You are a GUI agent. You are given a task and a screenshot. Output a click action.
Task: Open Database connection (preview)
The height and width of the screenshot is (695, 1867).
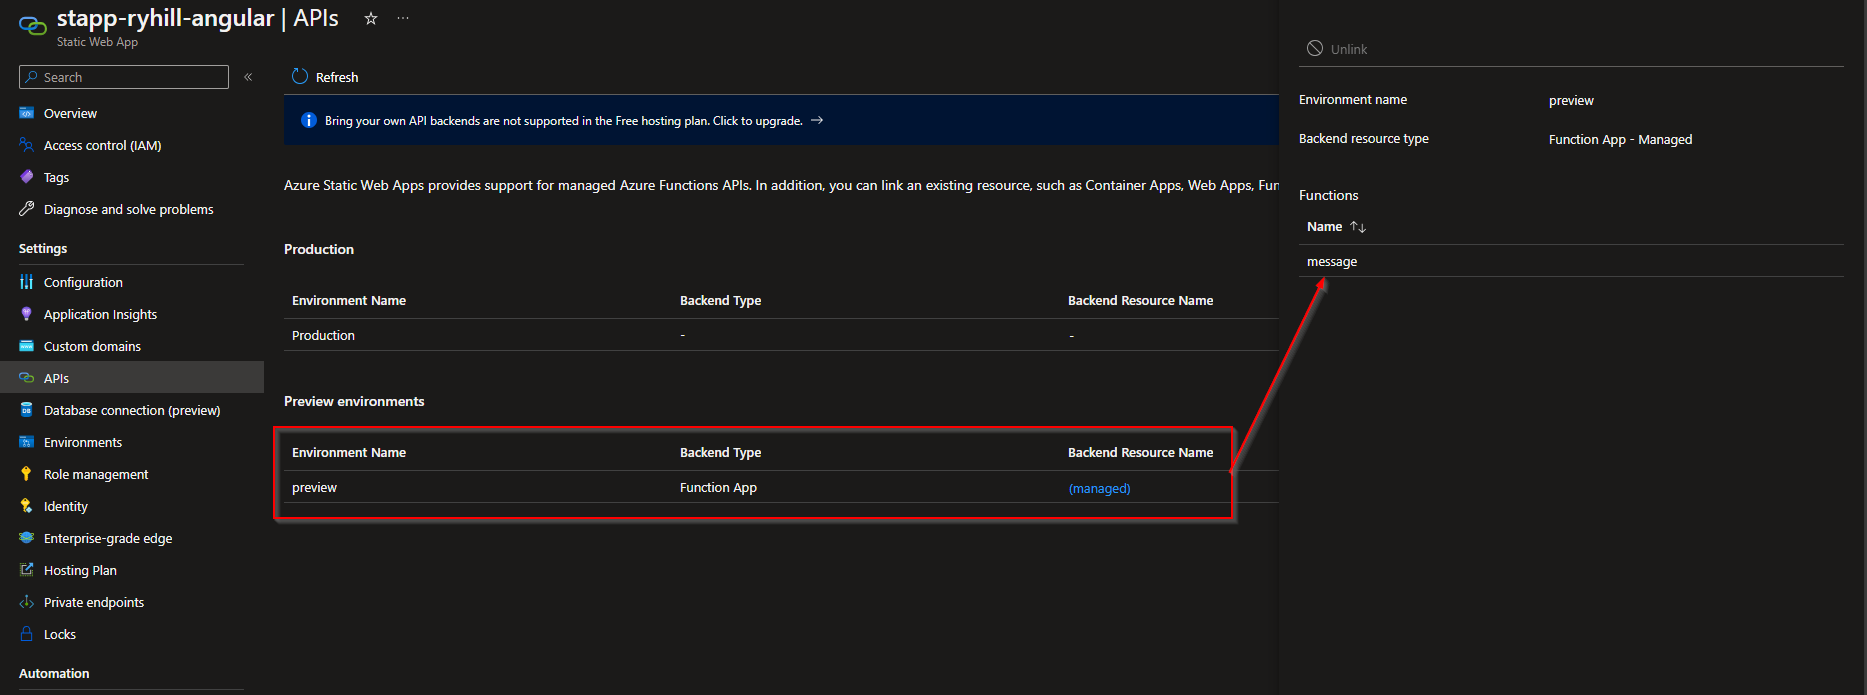point(132,410)
